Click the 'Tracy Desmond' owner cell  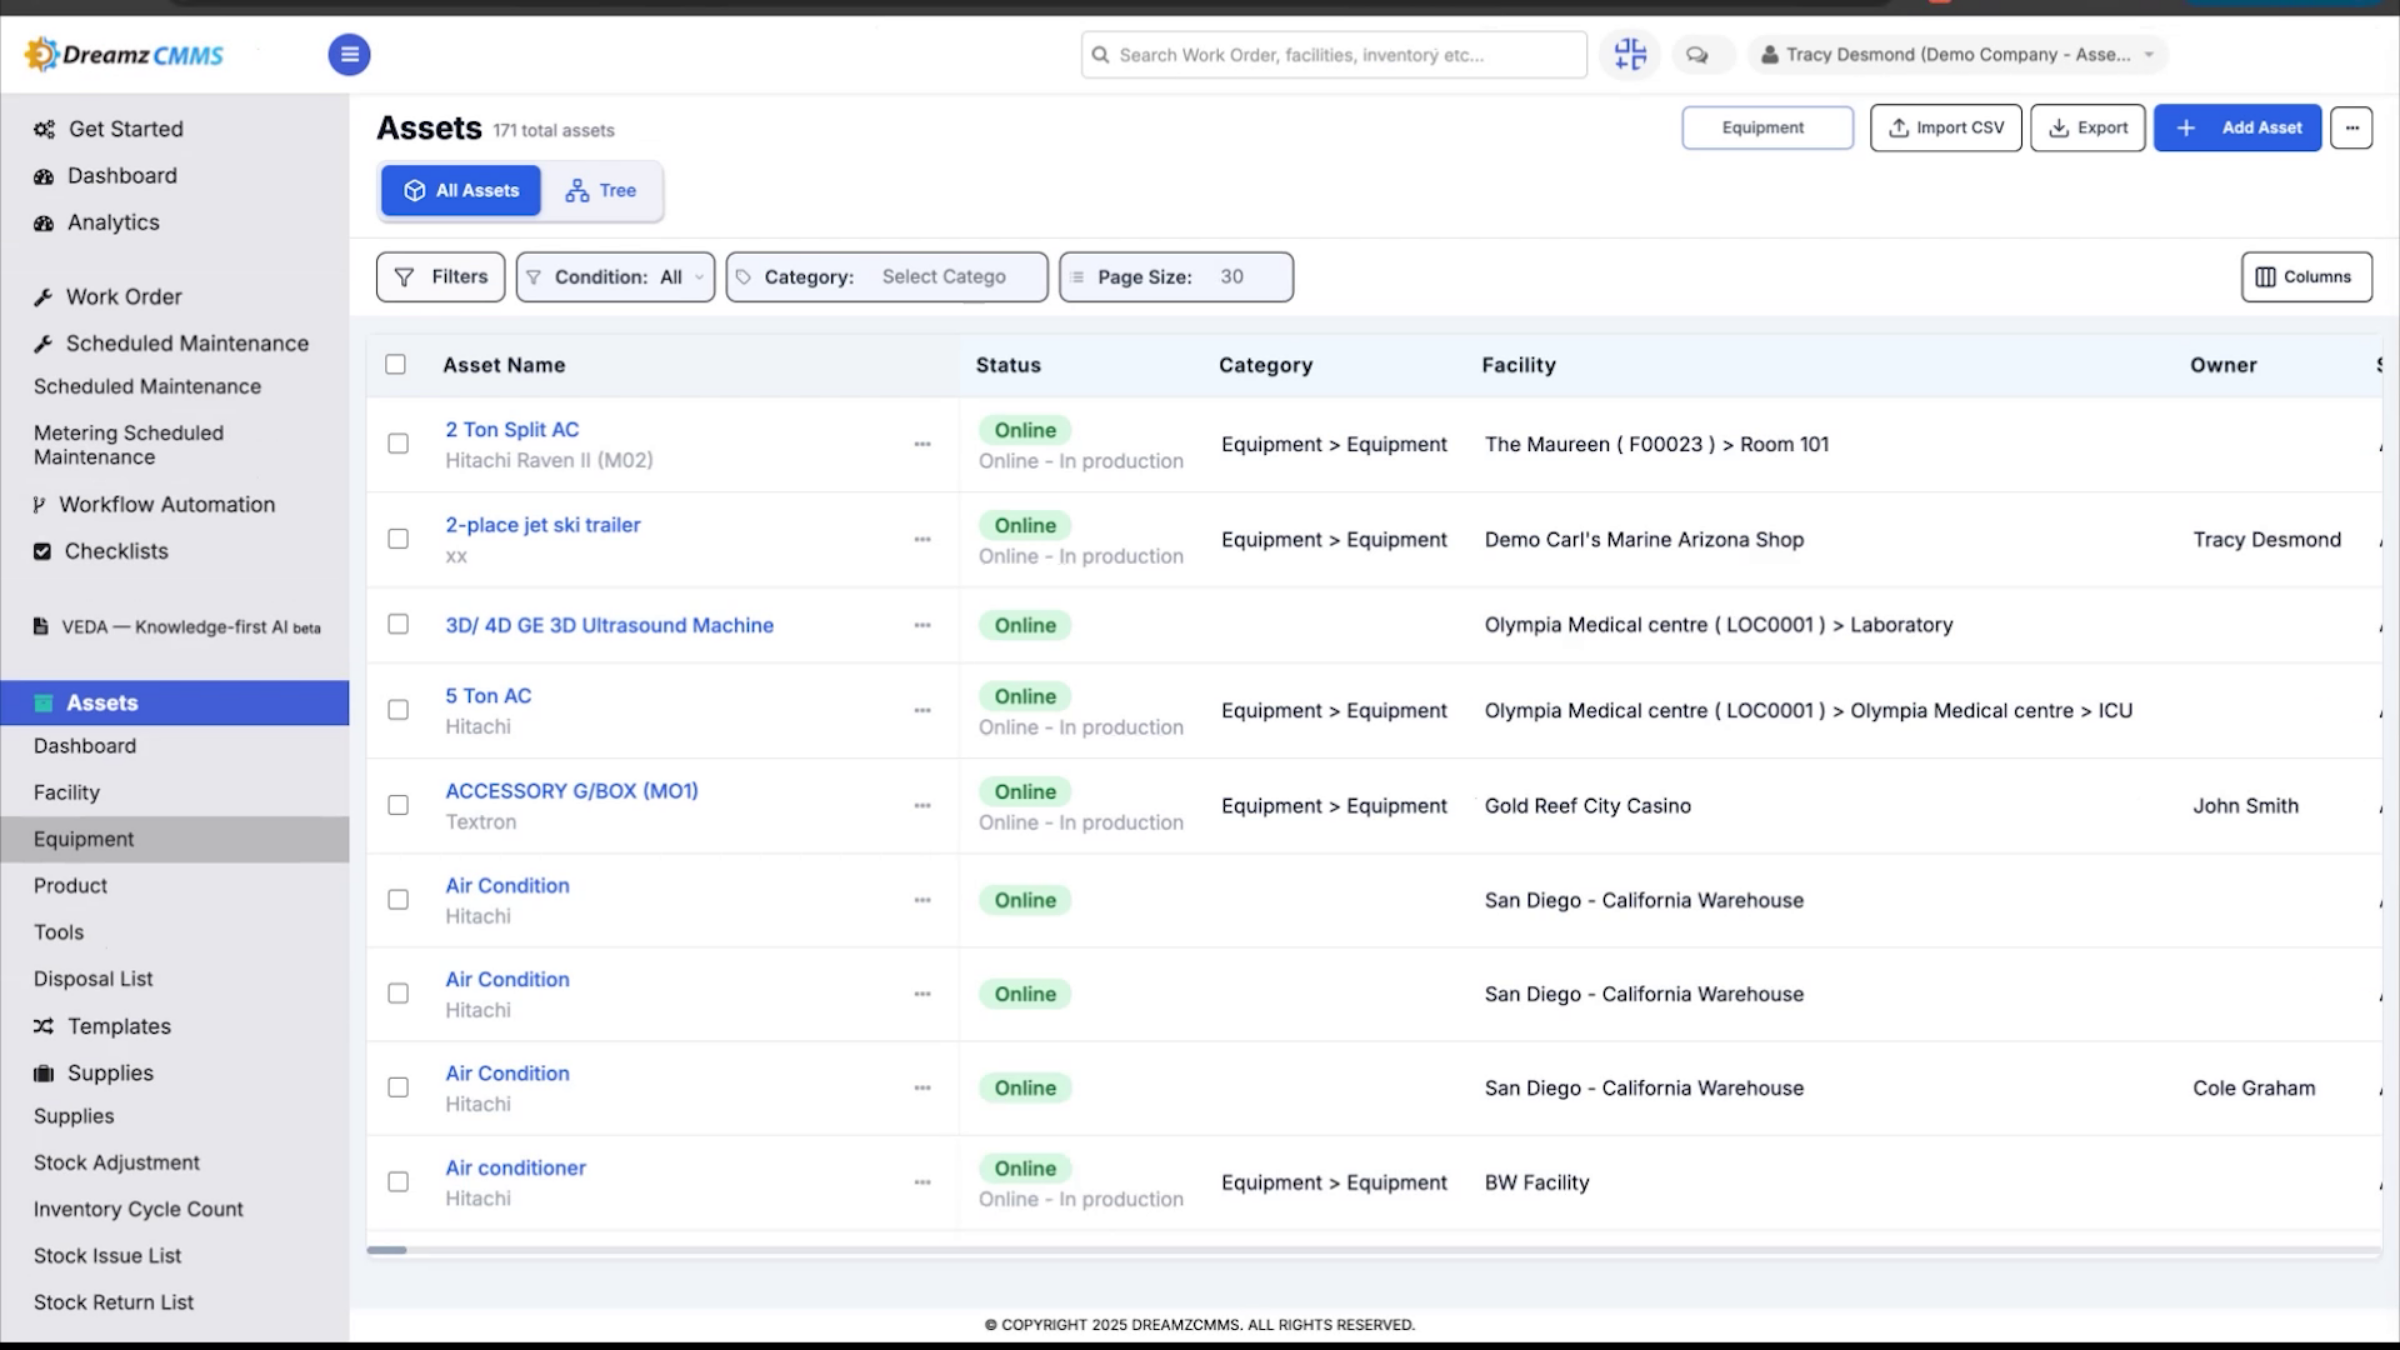click(x=2267, y=540)
